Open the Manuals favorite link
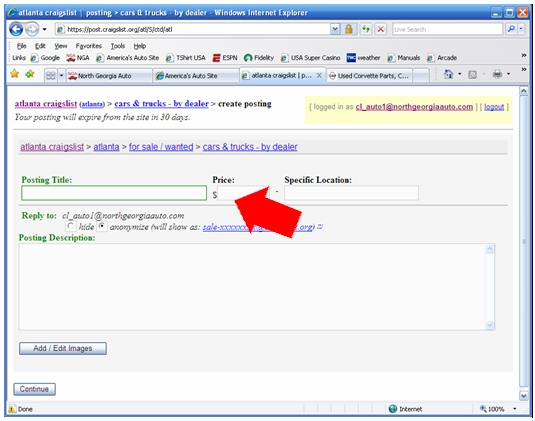 [404, 58]
